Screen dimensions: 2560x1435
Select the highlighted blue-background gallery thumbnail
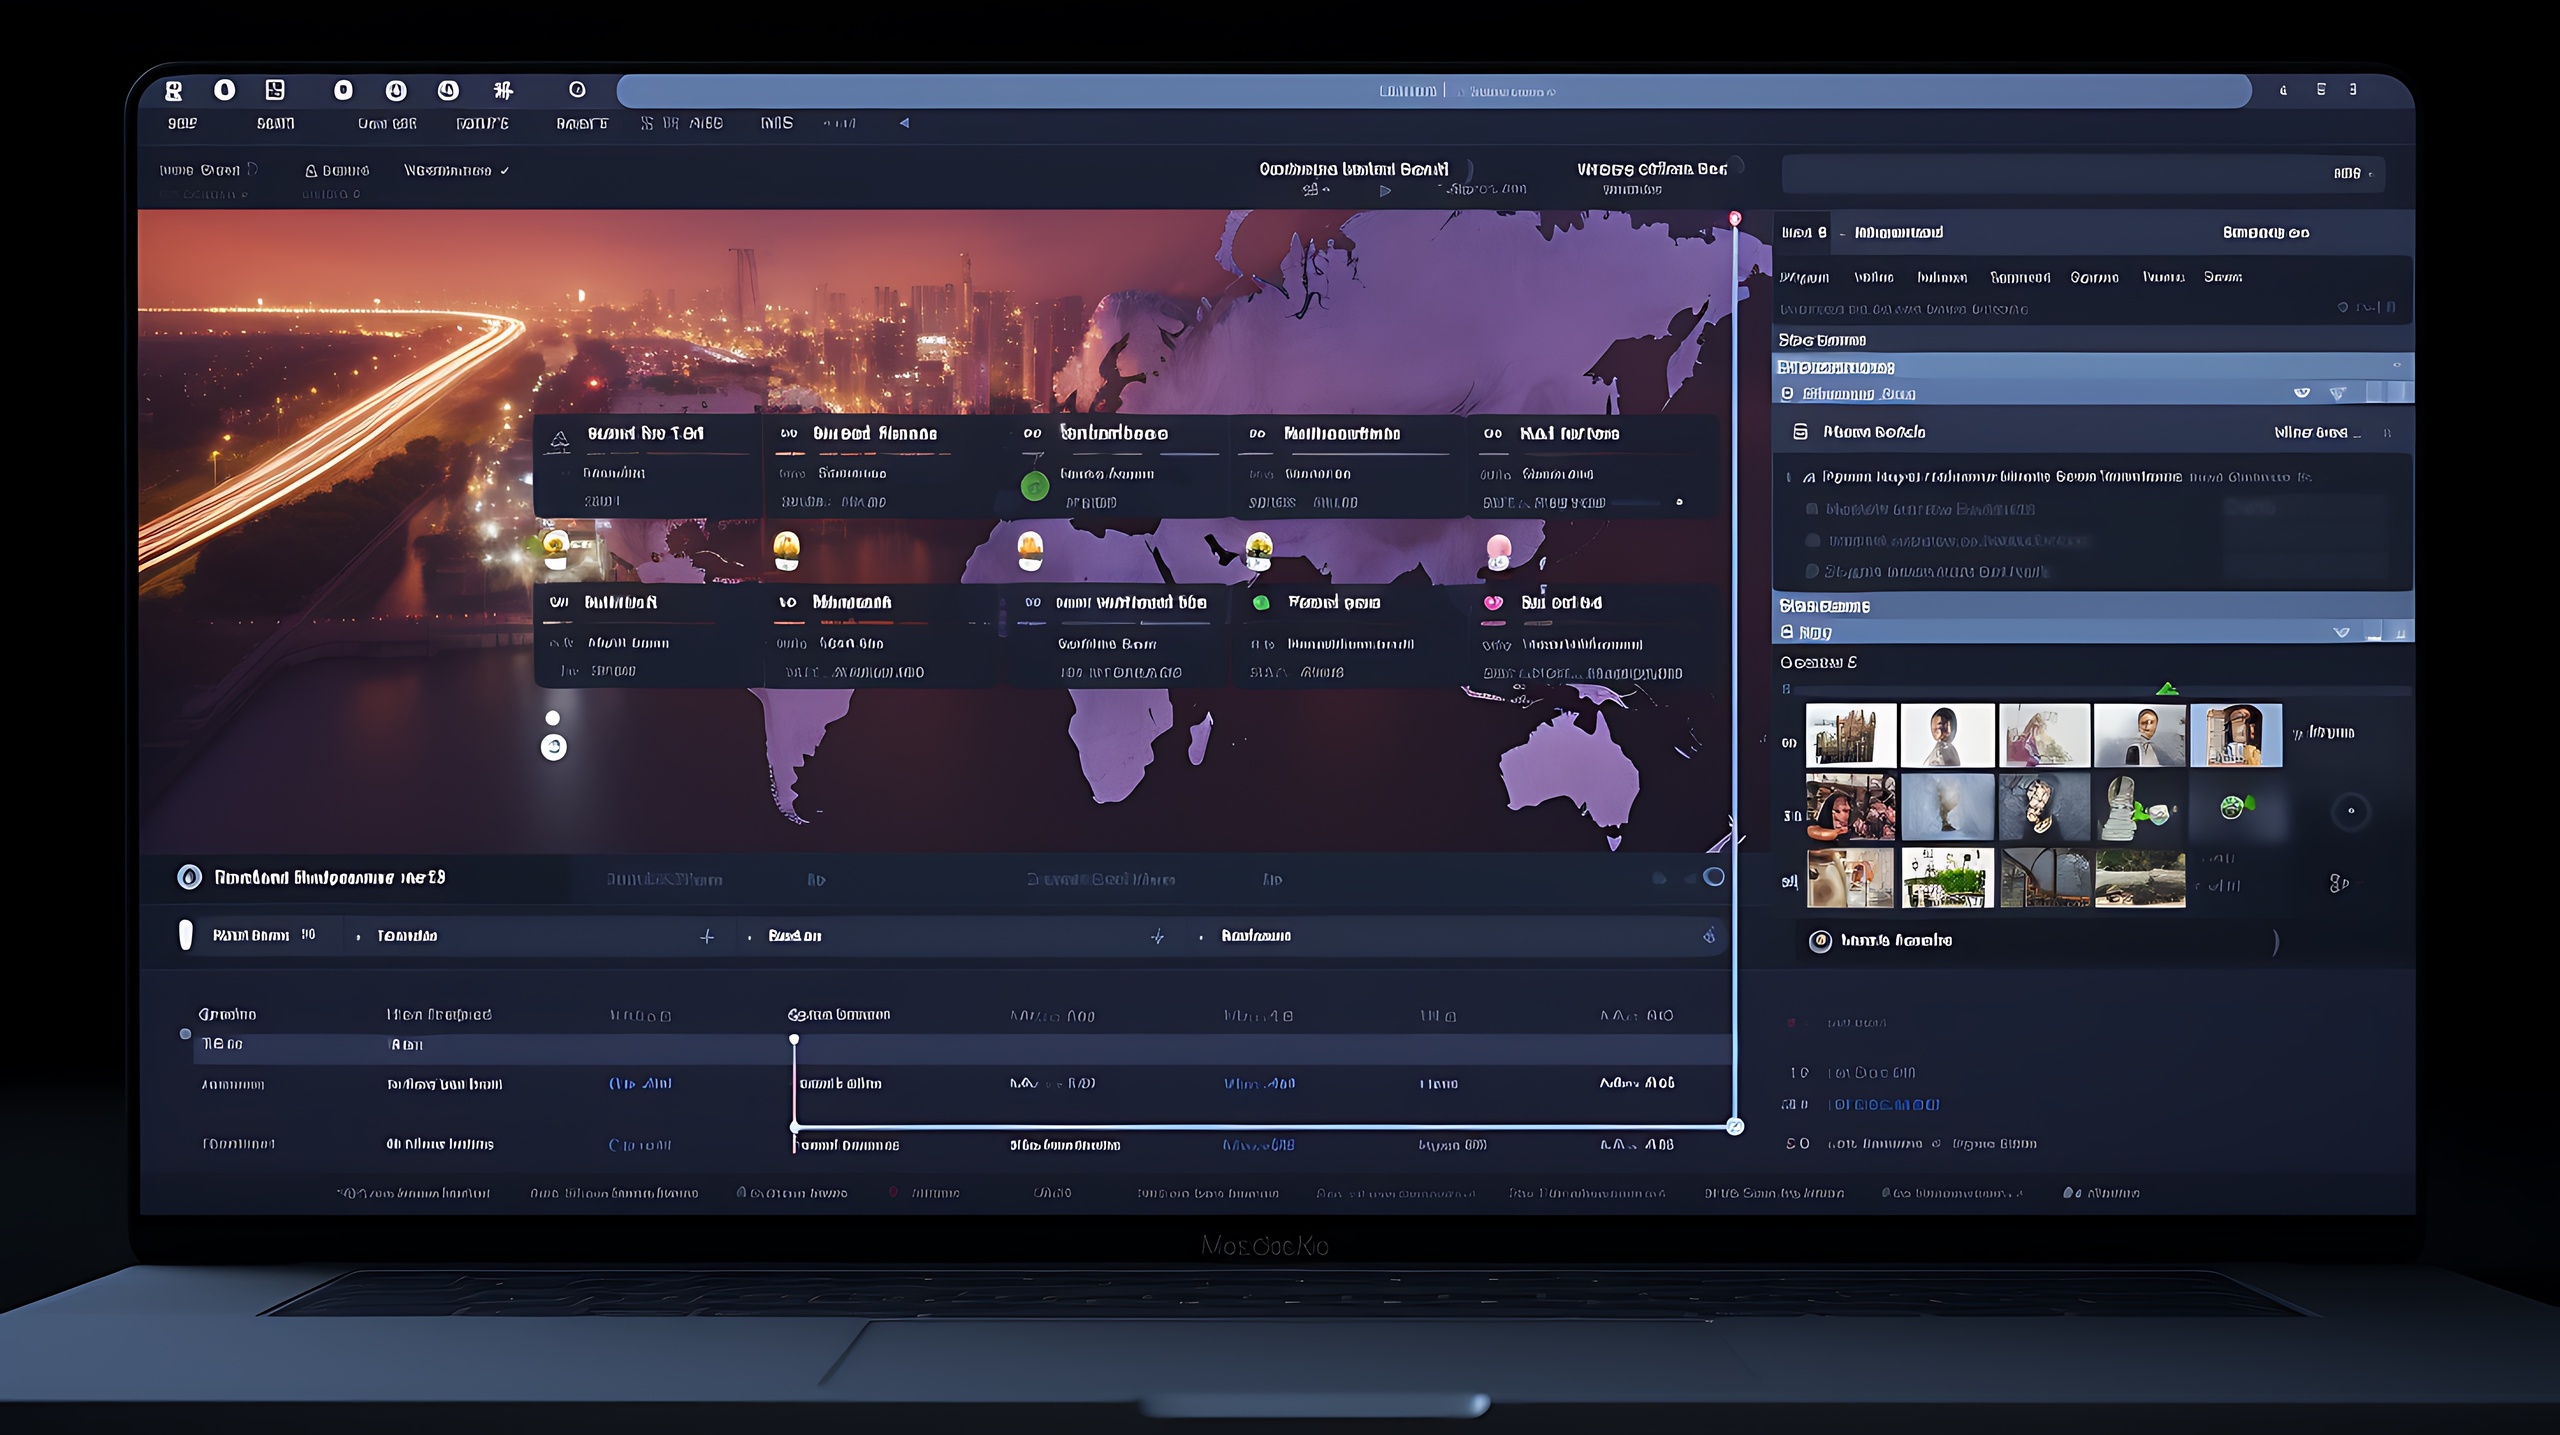coord(2236,735)
